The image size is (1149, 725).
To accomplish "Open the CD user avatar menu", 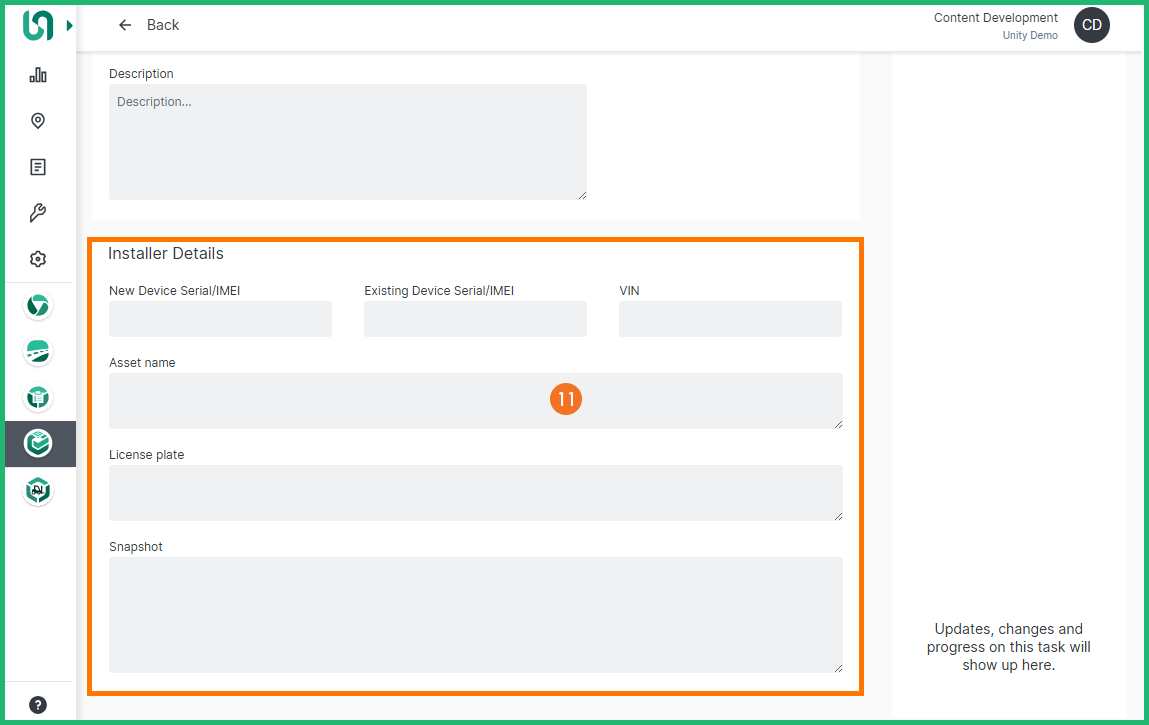I will 1091,26.
